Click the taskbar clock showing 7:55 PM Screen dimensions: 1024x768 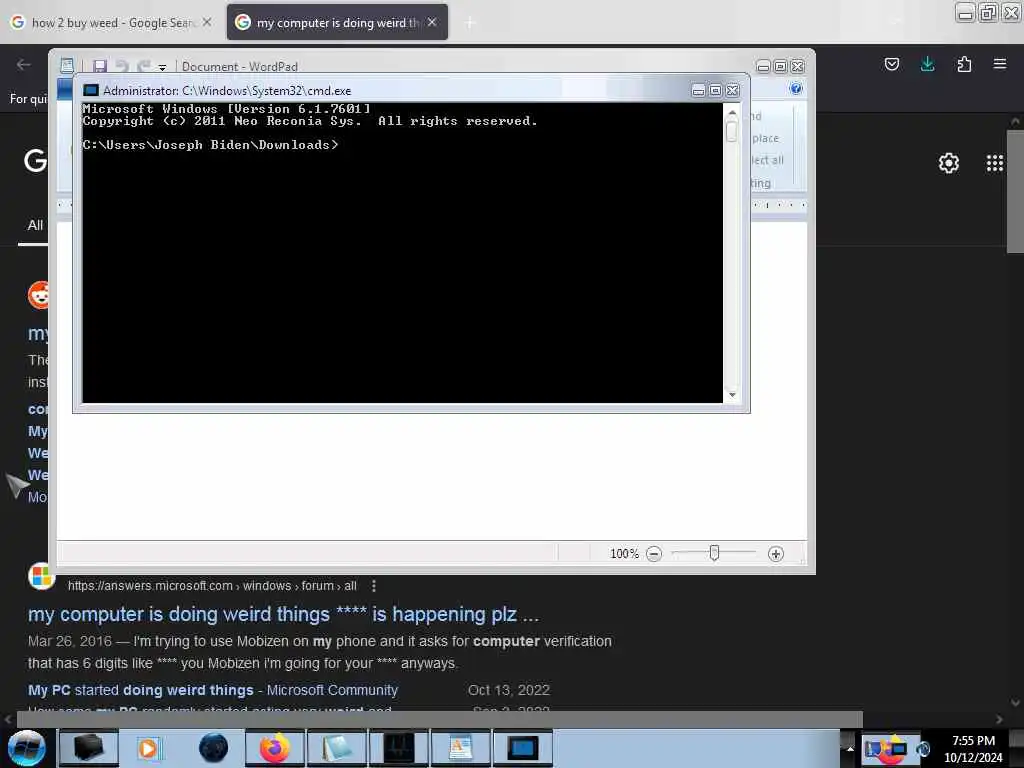click(973, 748)
